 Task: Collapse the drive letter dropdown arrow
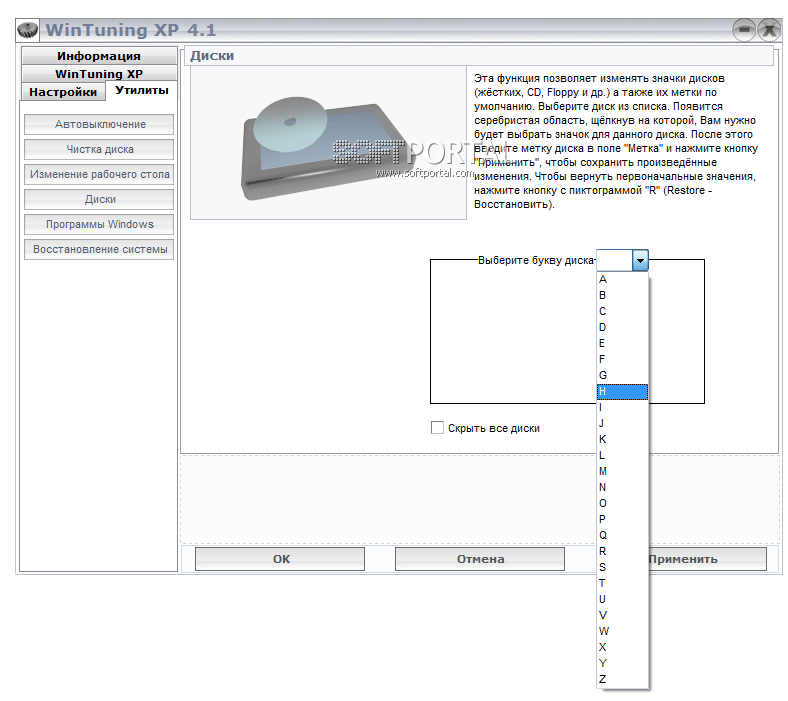(640, 260)
